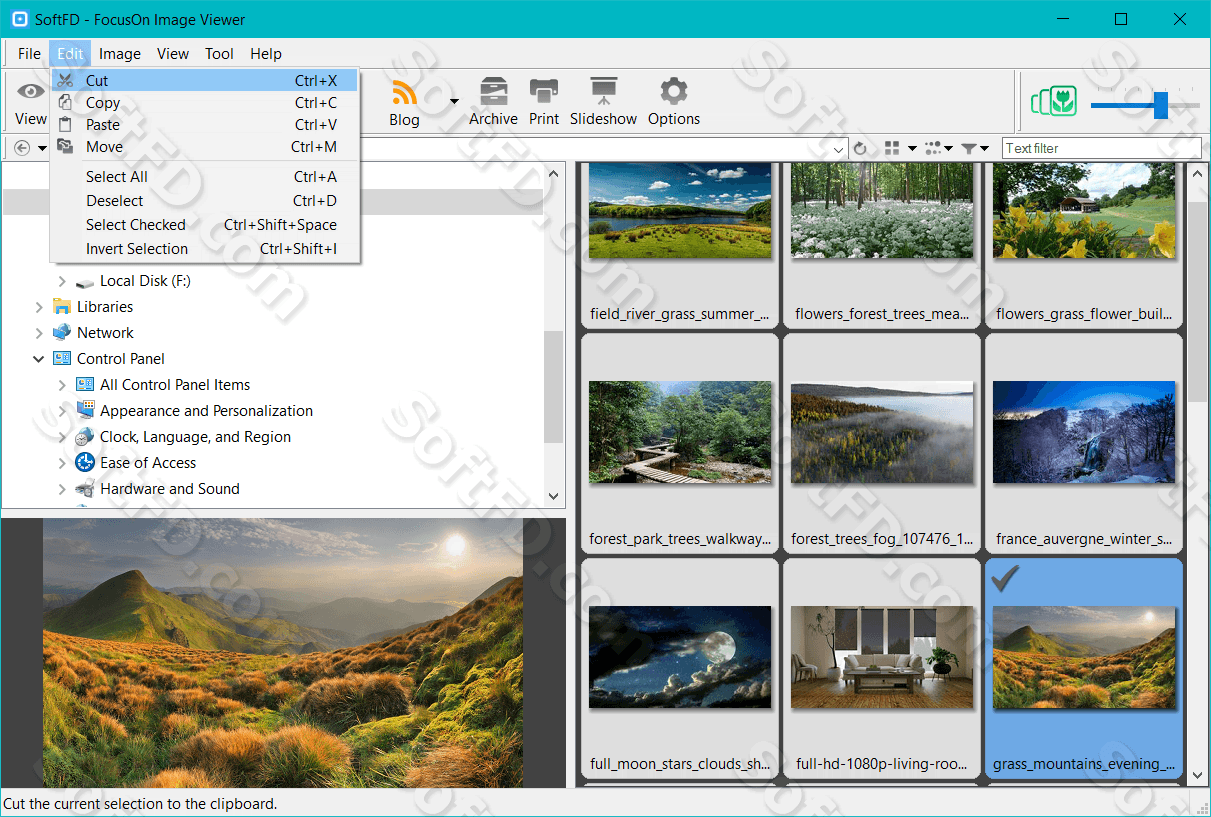Image resolution: width=1211 pixels, height=817 pixels.
Task: Expand All Control Panel Items node
Action: 62,385
